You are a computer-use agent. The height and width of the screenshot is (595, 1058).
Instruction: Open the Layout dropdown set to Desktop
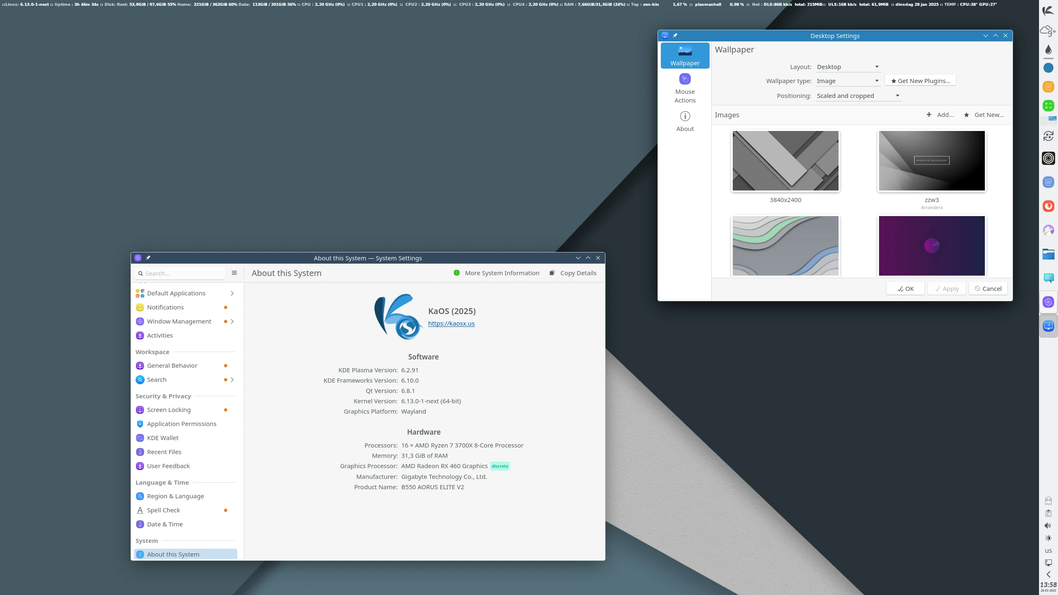847,66
